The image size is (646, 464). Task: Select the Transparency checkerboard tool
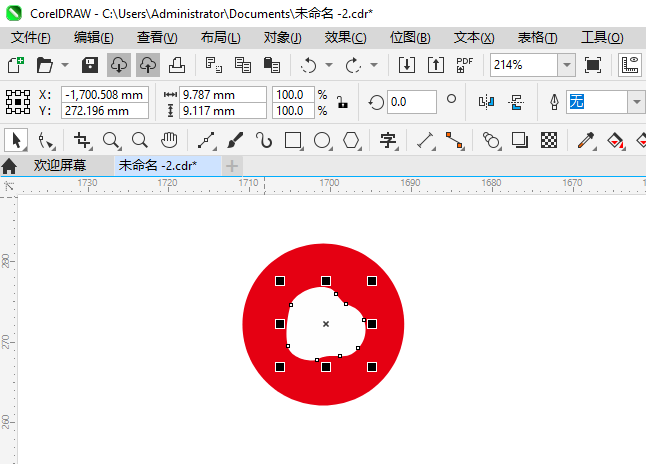click(x=549, y=141)
